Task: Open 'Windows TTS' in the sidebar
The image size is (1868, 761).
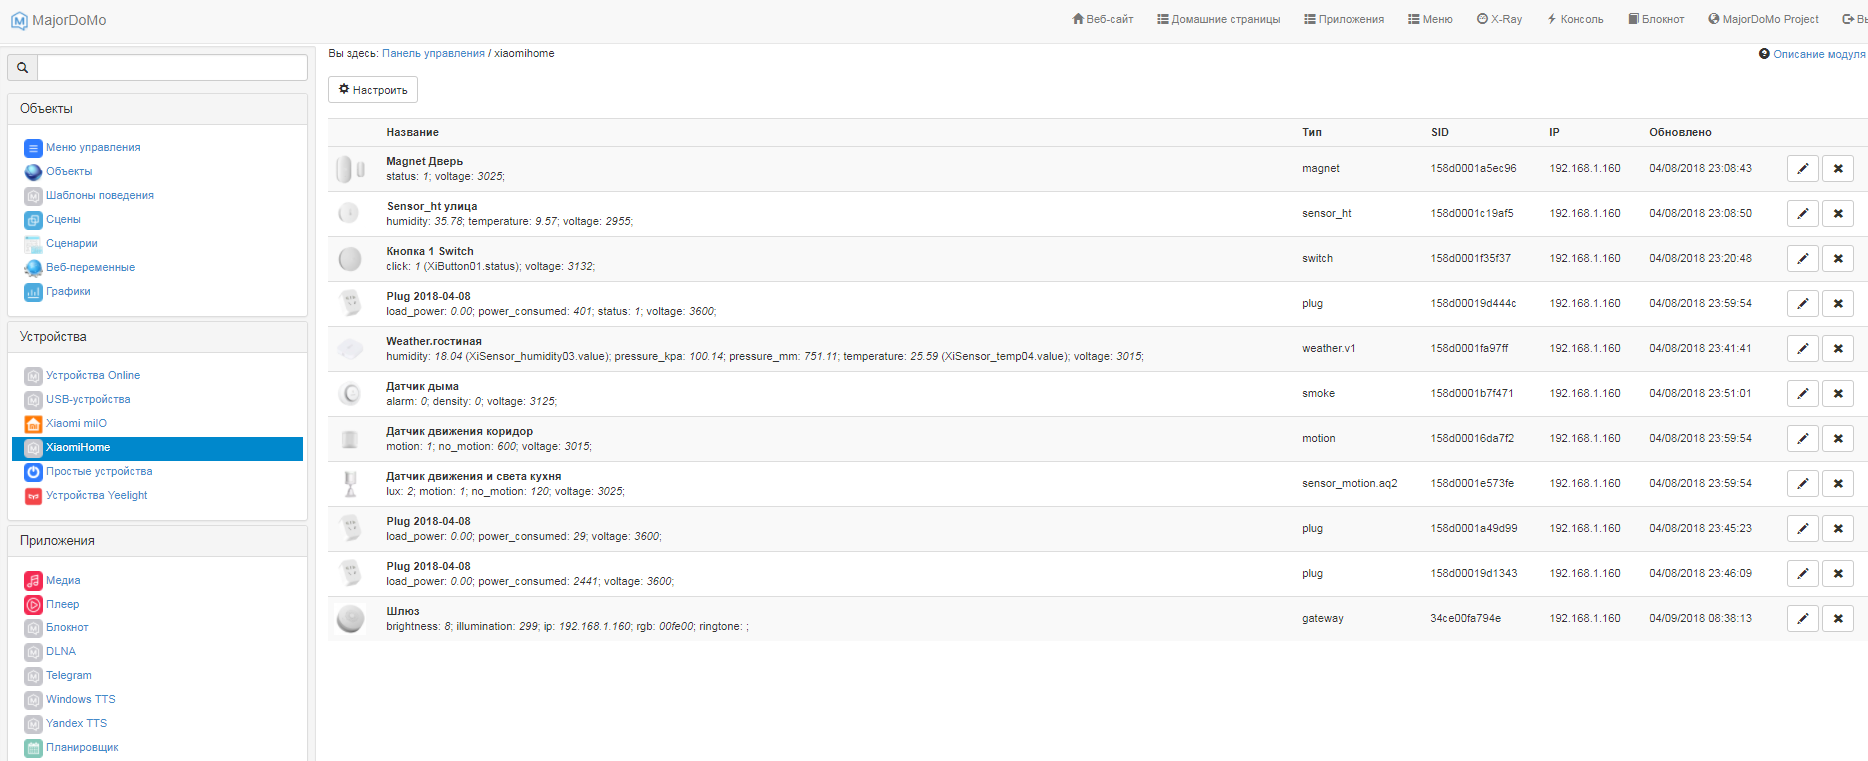Action: [81, 700]
